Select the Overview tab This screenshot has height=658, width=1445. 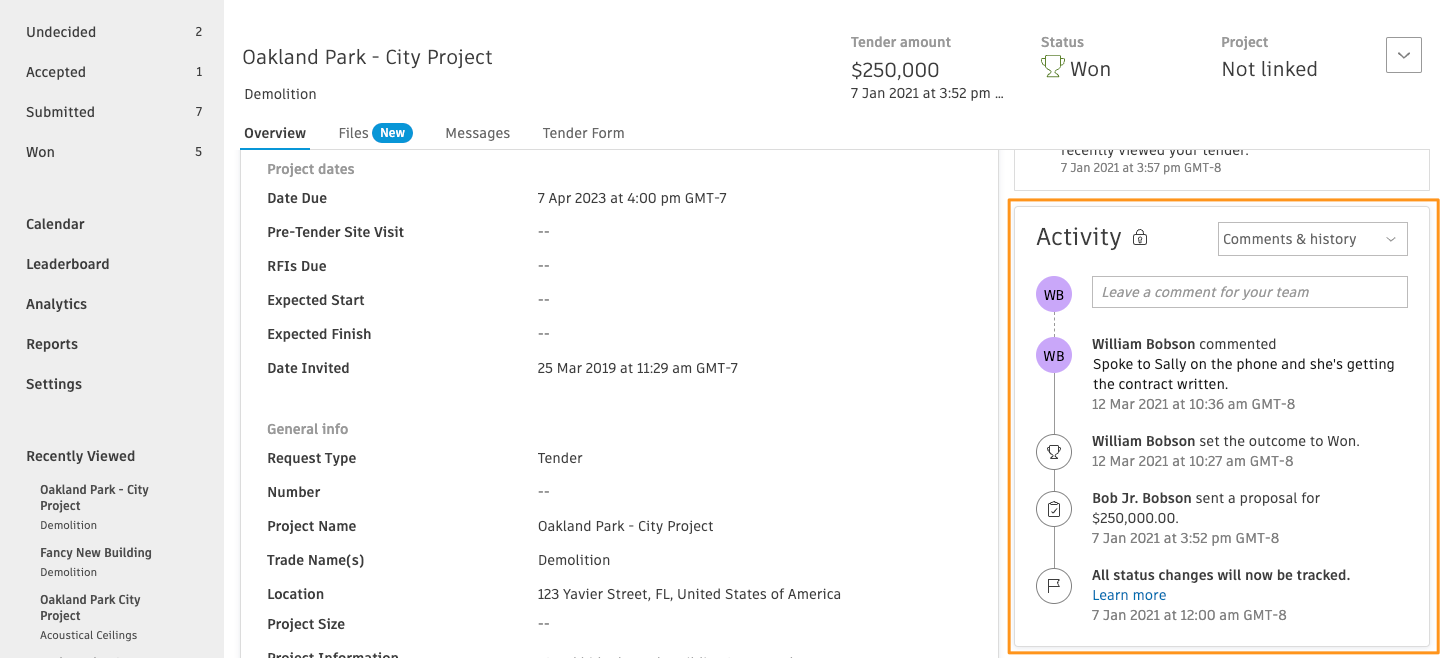coord(275,133)
